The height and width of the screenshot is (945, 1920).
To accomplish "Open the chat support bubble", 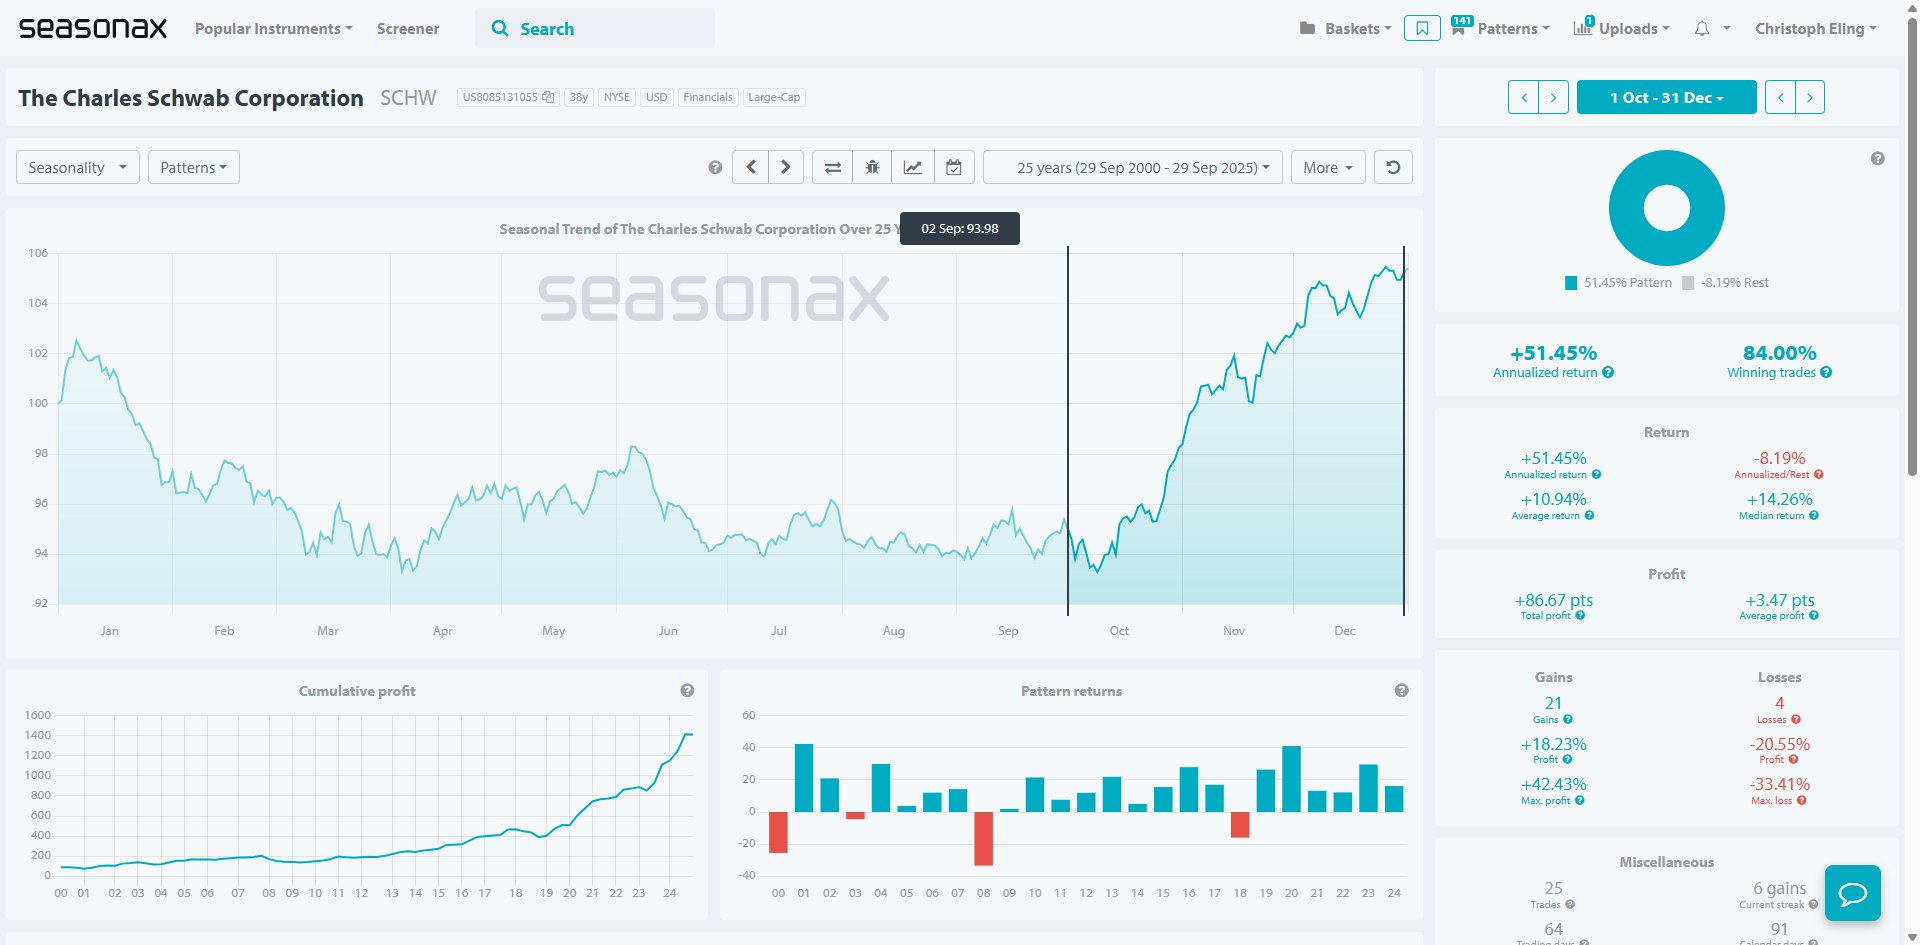I will pyautogui.click(x=1852, y=893).
